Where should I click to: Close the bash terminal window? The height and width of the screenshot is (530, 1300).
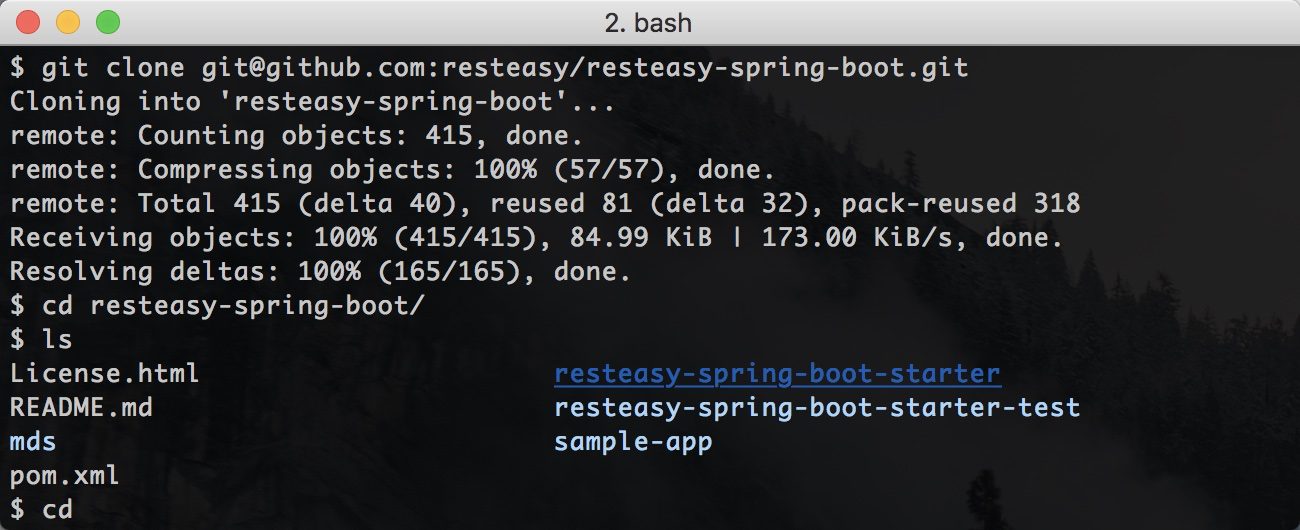point(30,21)
